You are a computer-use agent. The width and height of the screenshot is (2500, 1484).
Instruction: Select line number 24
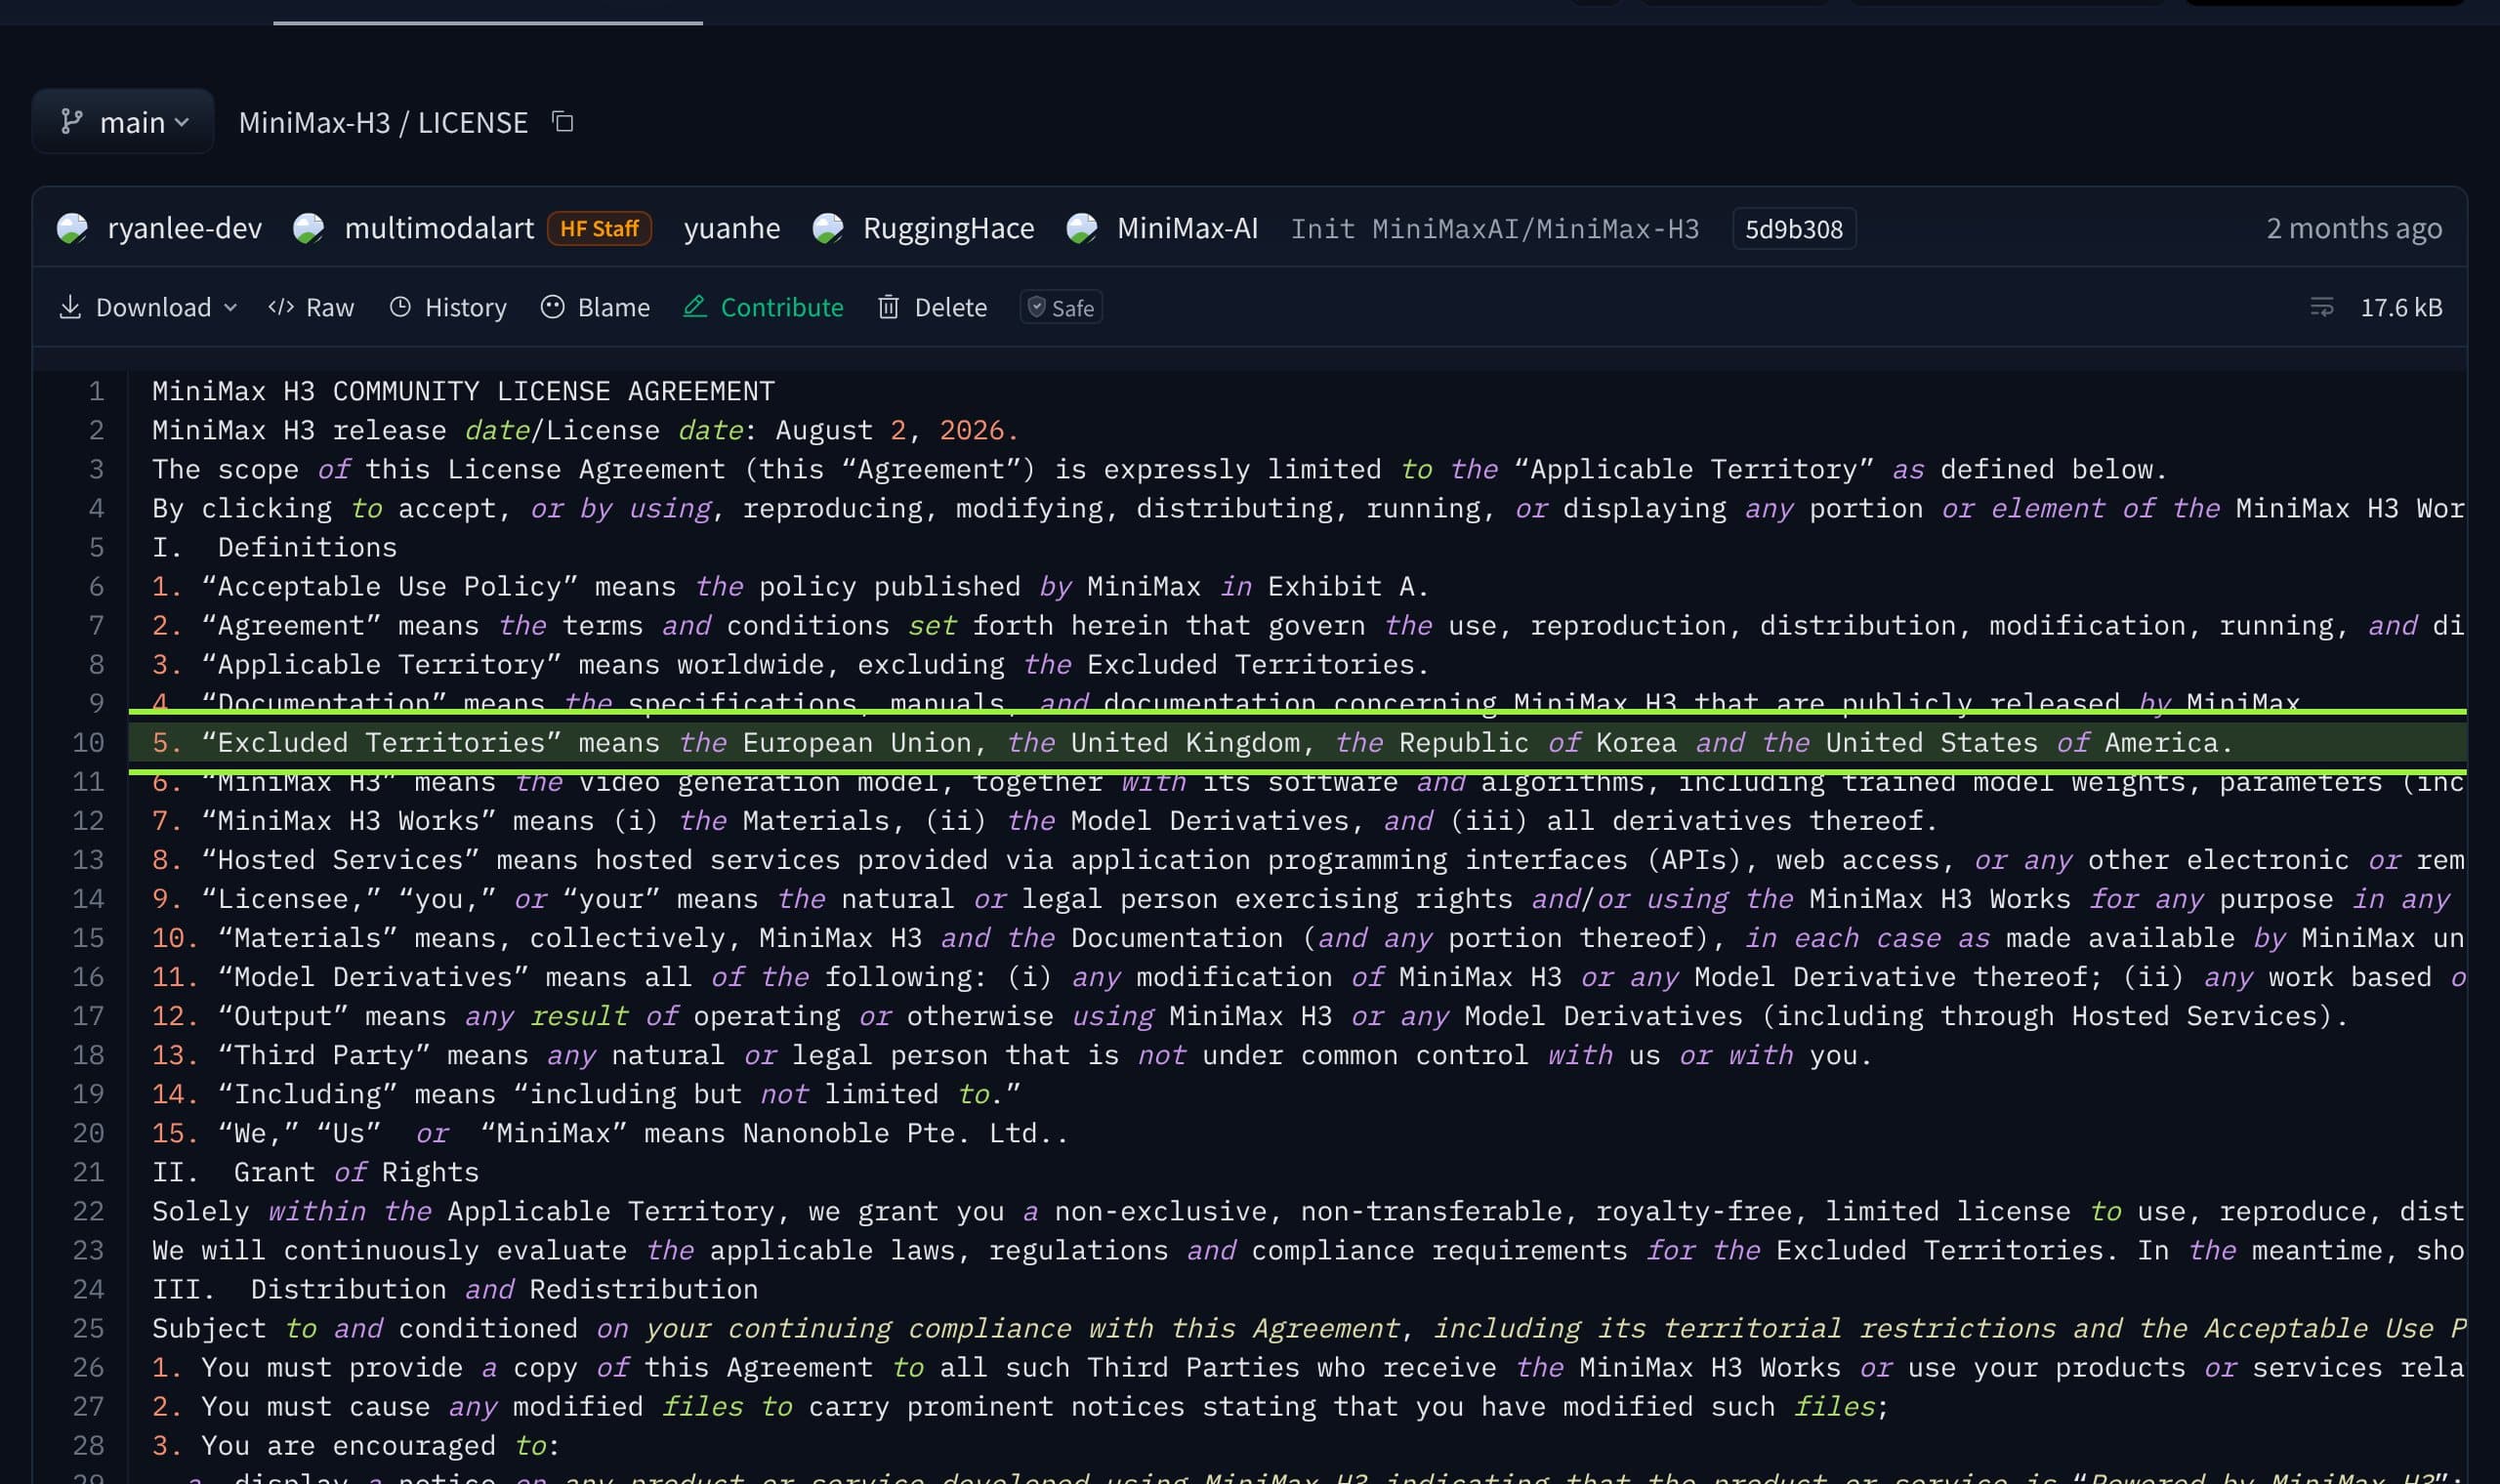pos(88,1289)
